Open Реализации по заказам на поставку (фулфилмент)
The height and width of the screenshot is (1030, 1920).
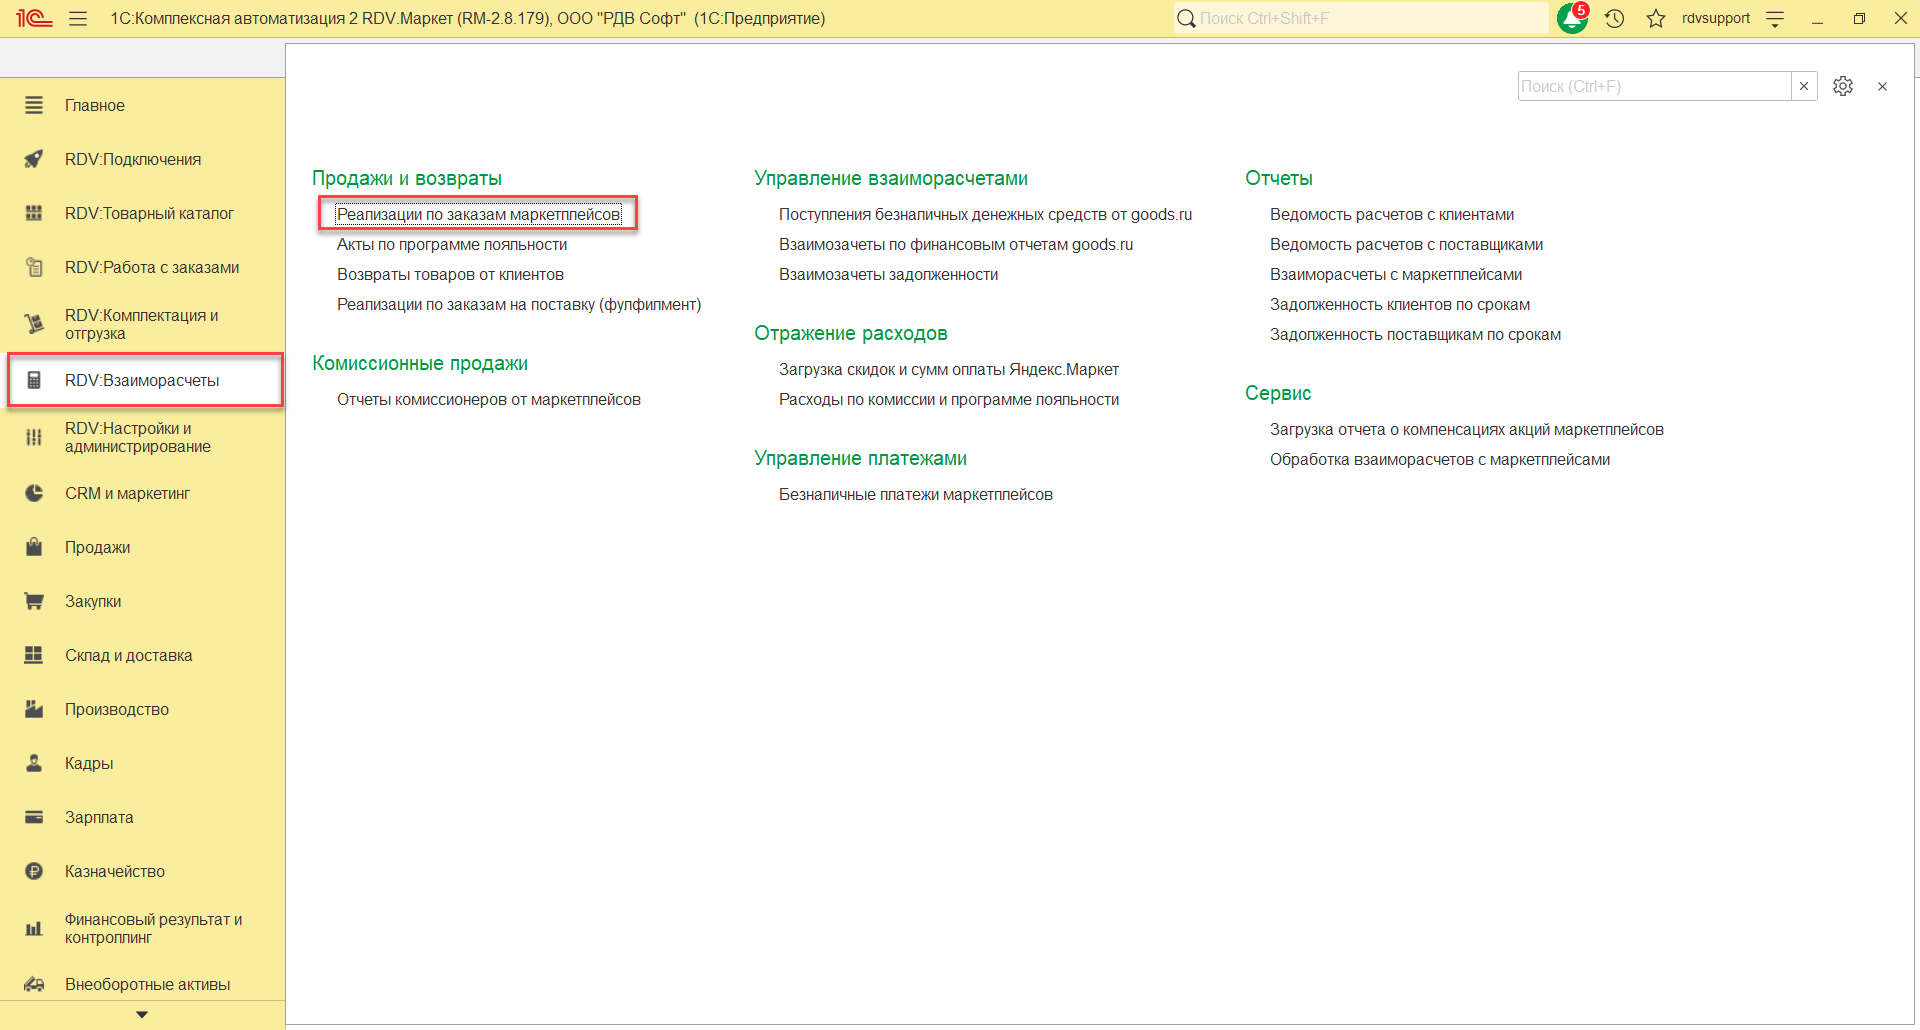tap(519, 304)
